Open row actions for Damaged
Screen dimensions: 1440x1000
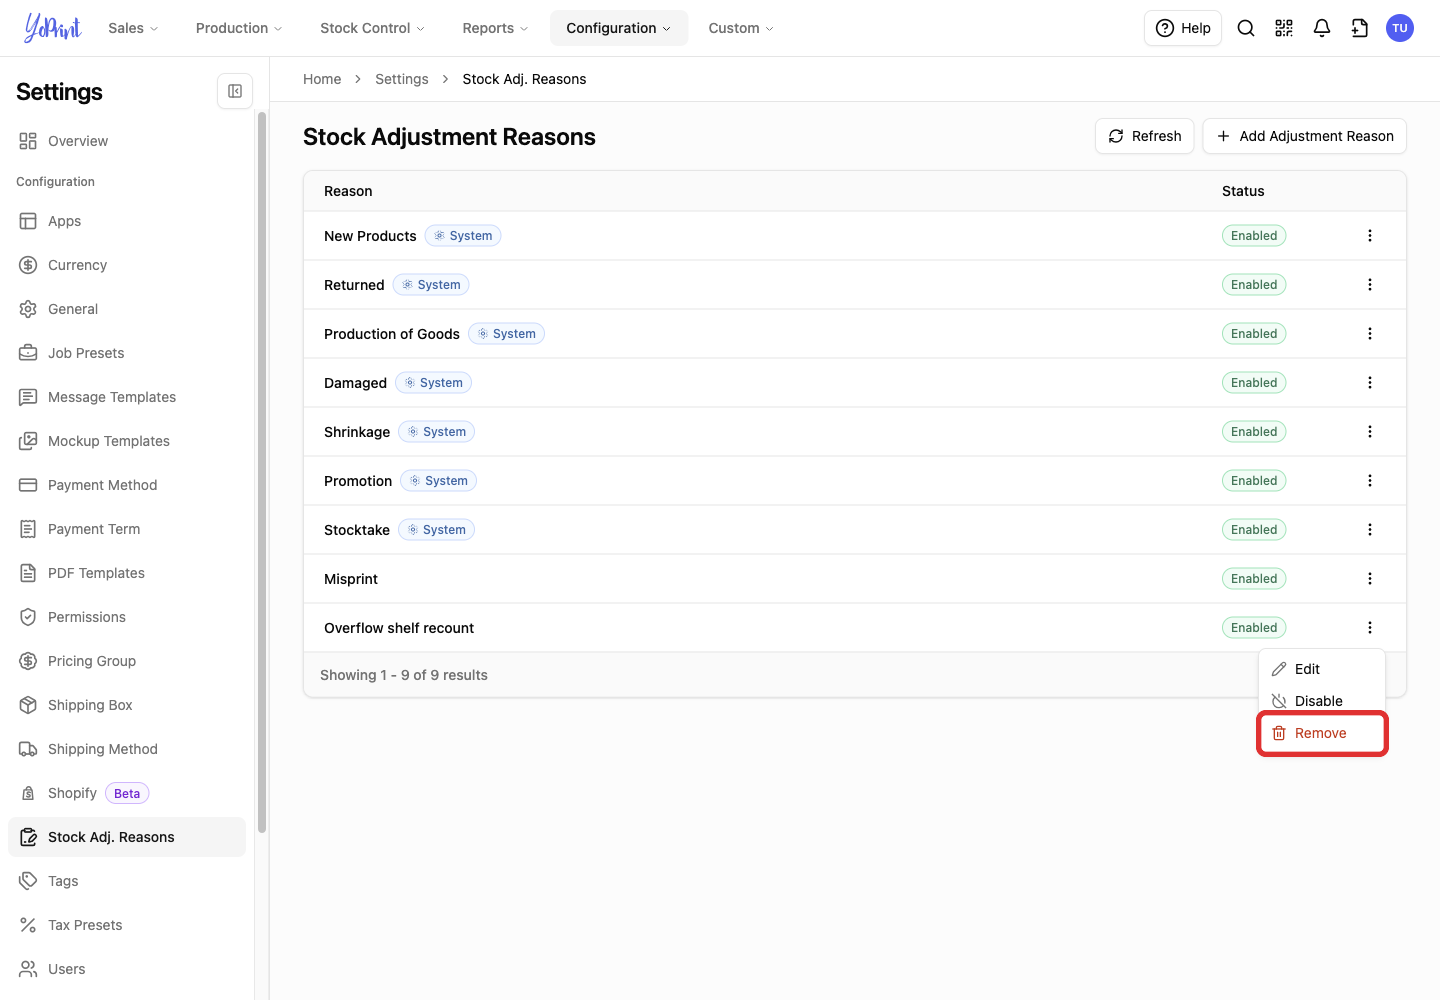point(1370,383)
